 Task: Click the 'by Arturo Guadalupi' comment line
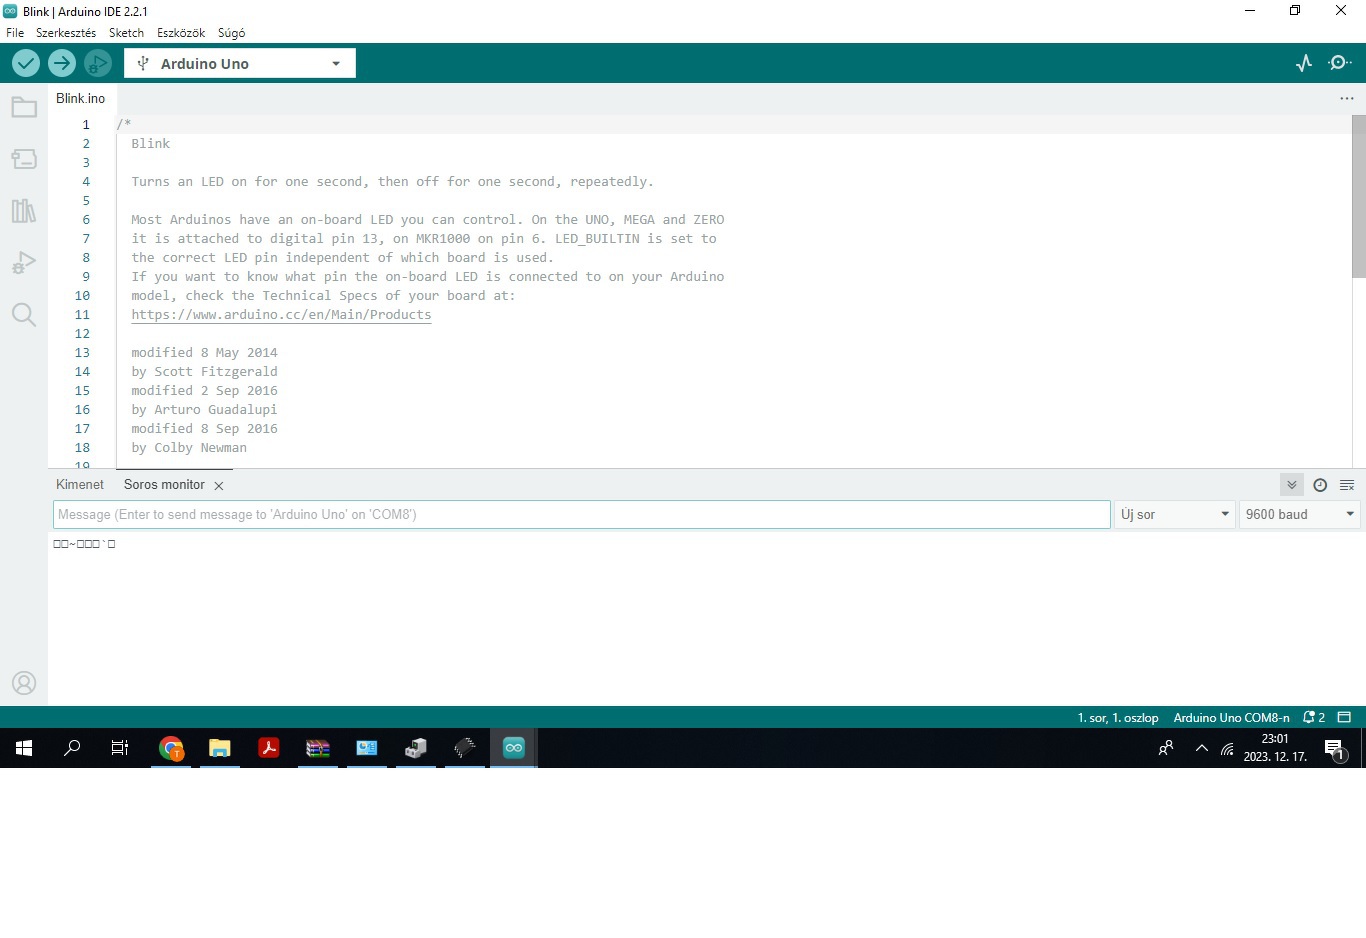[x=204, y=409]
